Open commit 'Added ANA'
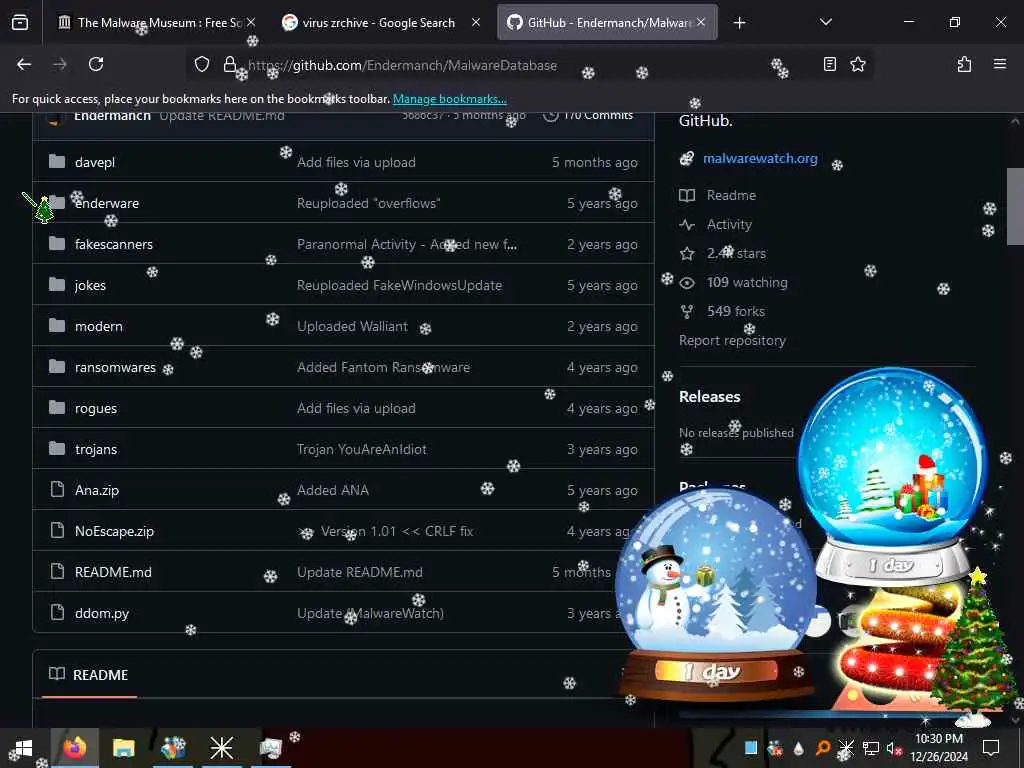Viewport: 1024px width, 768px height. (332, 490)
